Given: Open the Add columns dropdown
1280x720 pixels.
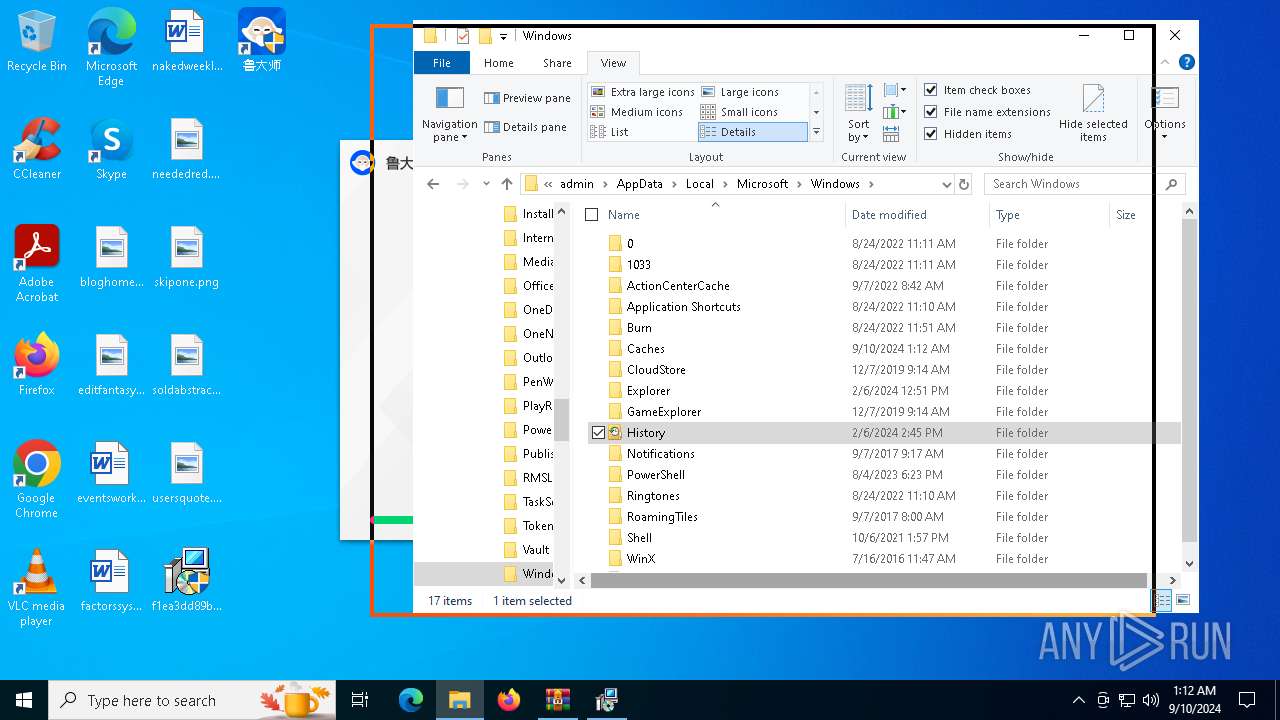Looking at the screenshot, I should [x=895, y=112].
